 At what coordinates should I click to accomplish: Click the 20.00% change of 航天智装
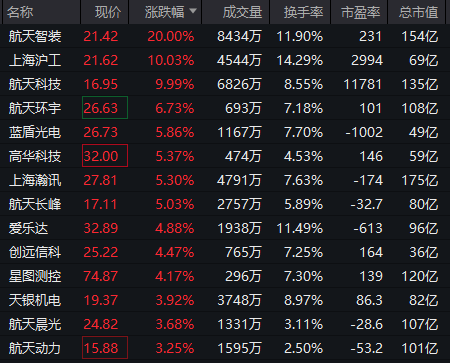pos(171,36)
